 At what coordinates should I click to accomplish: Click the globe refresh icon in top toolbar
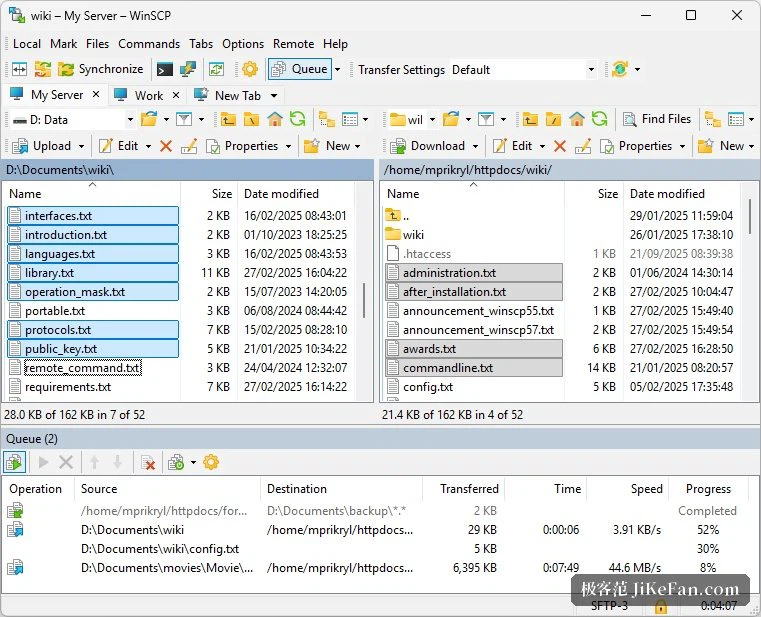620,69
